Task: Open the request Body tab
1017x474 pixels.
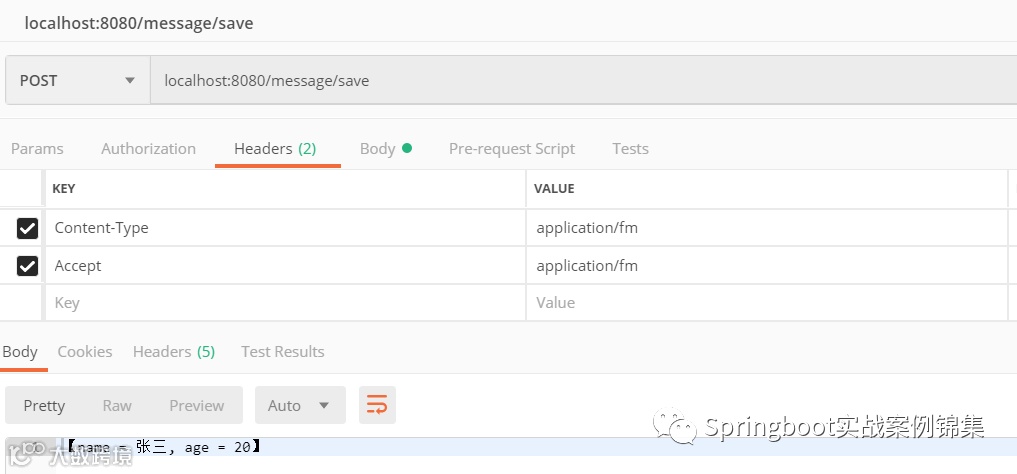Action: click(x=377, y=148)
